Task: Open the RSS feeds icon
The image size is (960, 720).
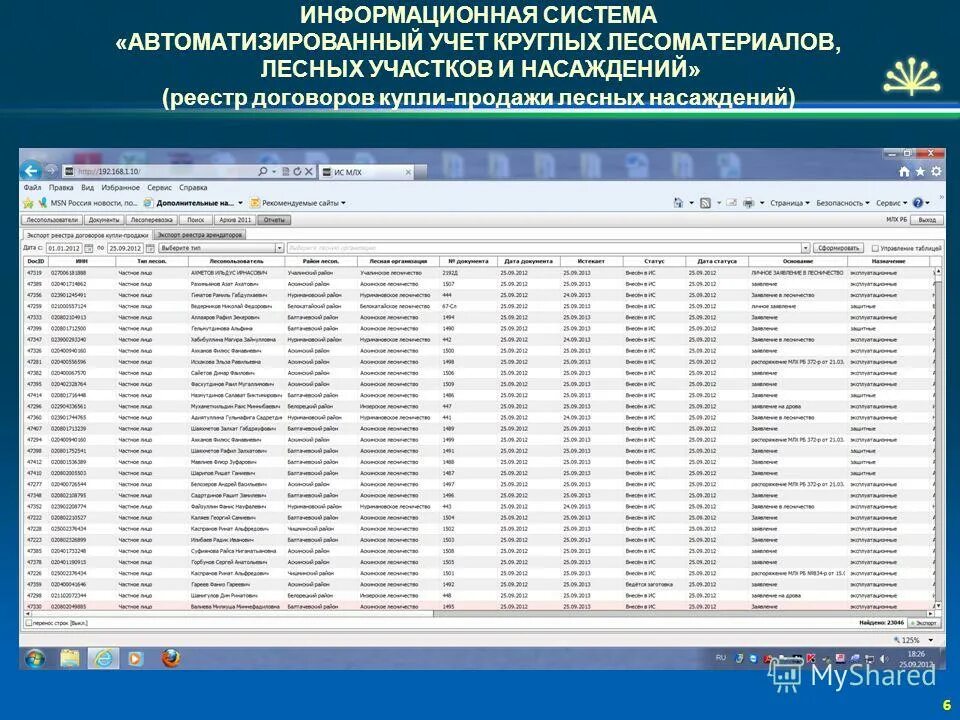Action: [707, 203]
